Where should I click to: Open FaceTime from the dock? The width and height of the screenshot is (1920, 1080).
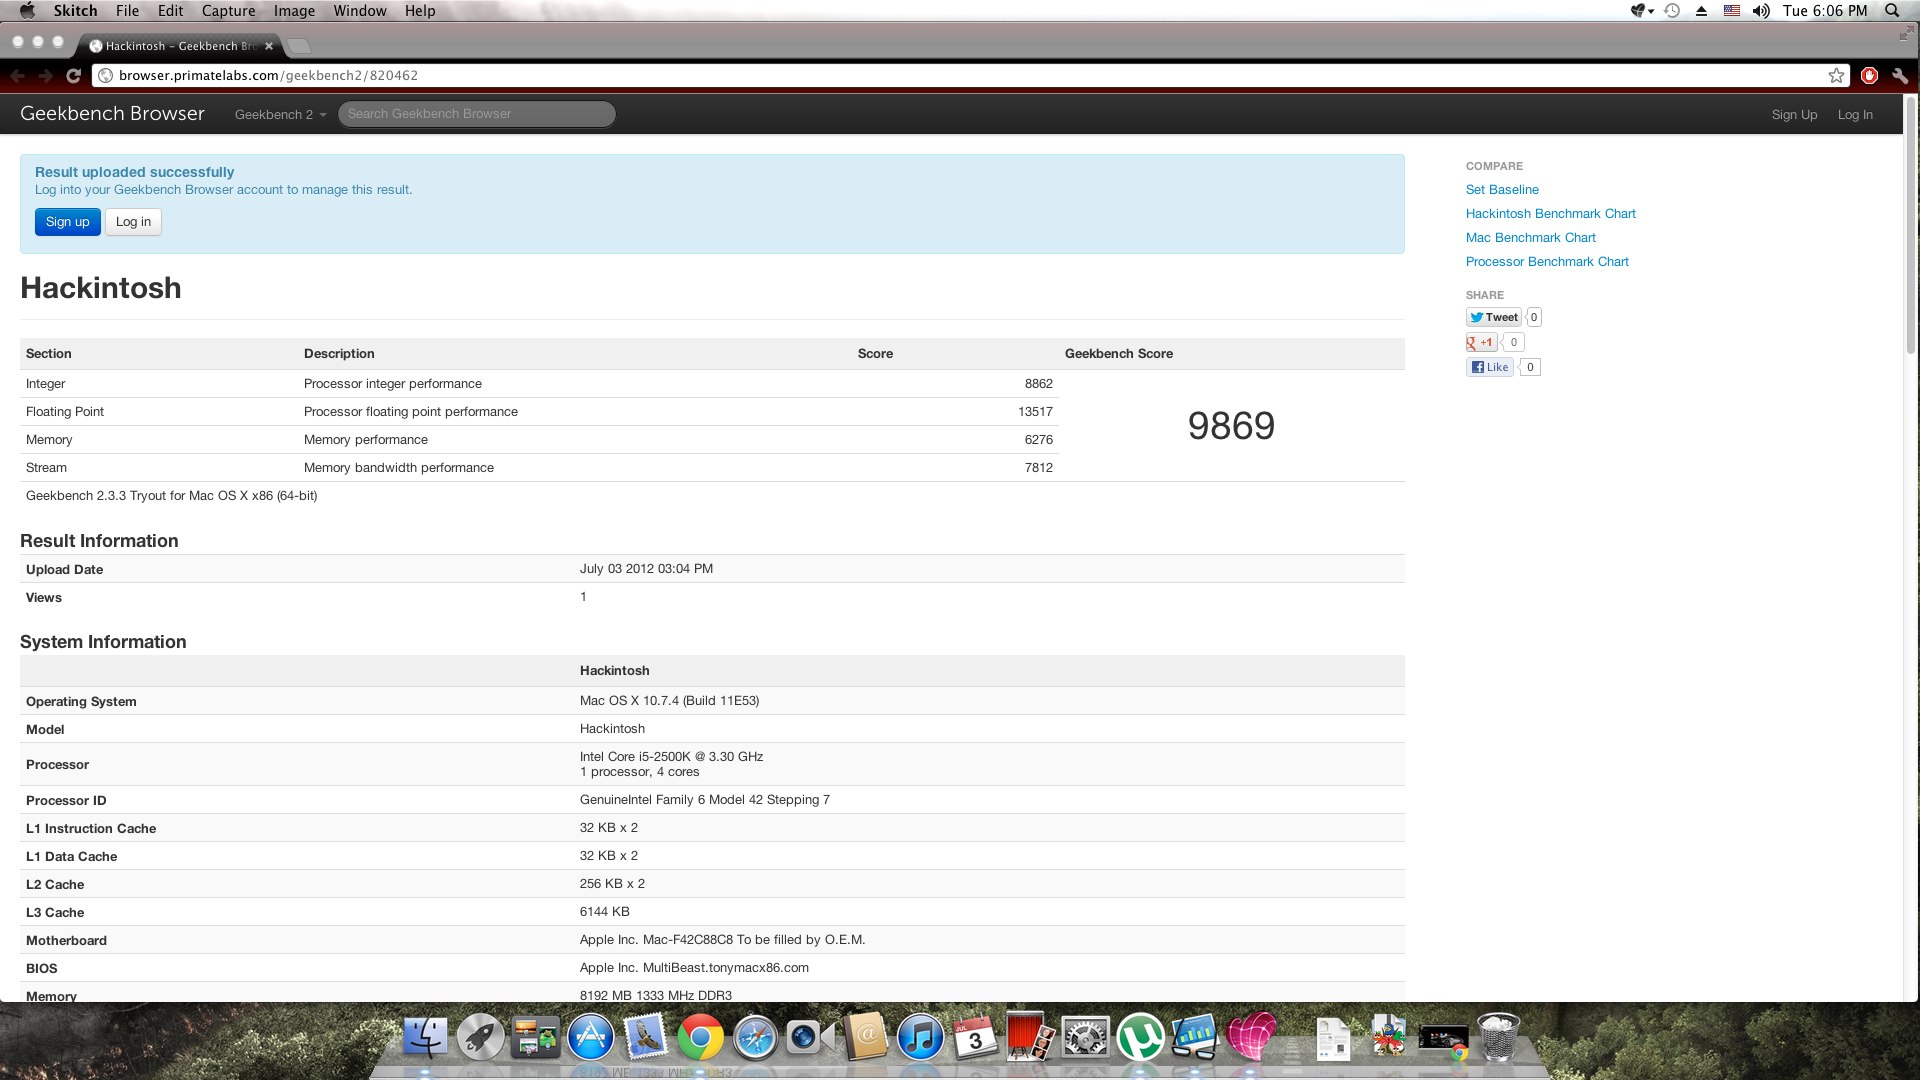pyautogui.click(x=810, y=1037)
